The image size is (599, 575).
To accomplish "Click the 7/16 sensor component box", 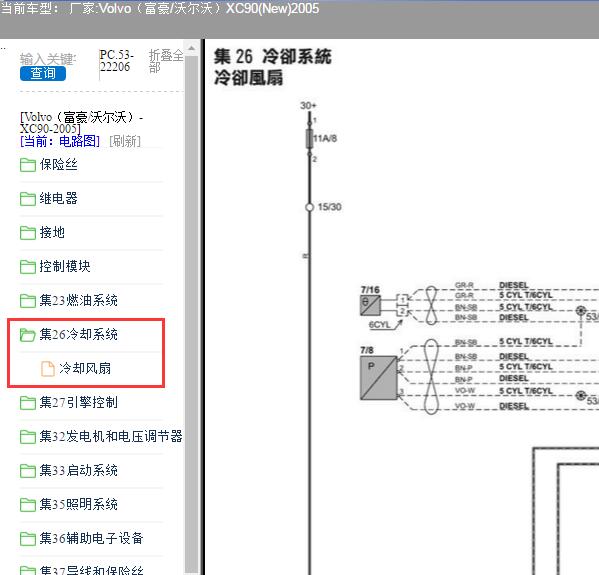I will tap(370, 306).
